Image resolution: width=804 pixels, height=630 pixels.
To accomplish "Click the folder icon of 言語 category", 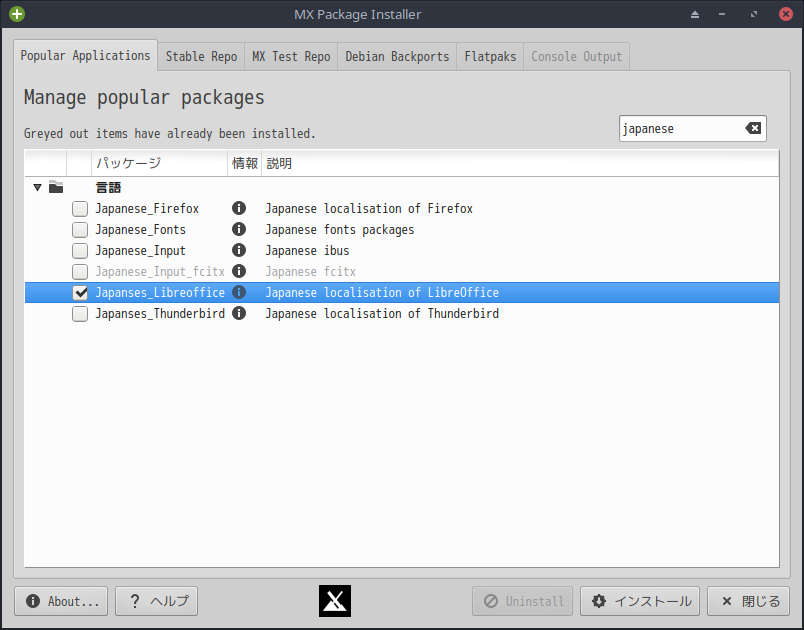I will [56, 187].
